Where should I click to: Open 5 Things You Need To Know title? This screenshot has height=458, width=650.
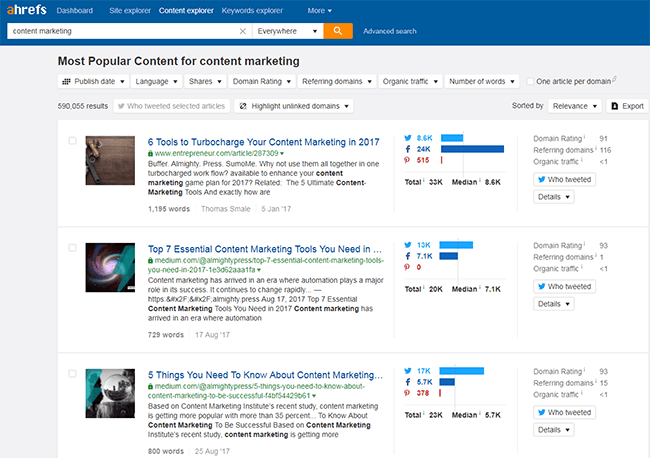265,375
